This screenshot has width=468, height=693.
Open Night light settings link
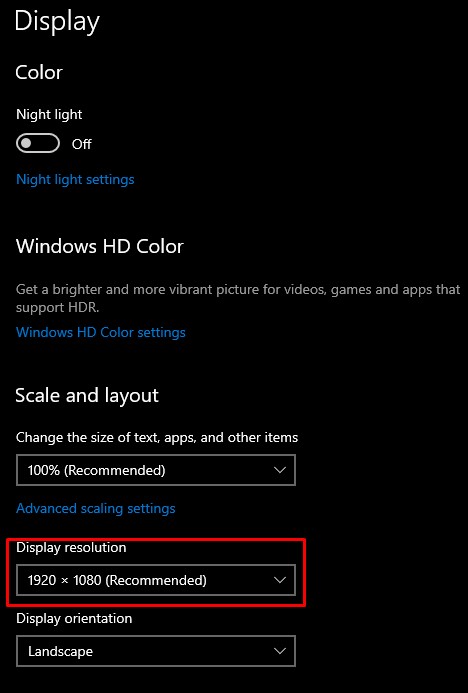[x=75, y=179]
